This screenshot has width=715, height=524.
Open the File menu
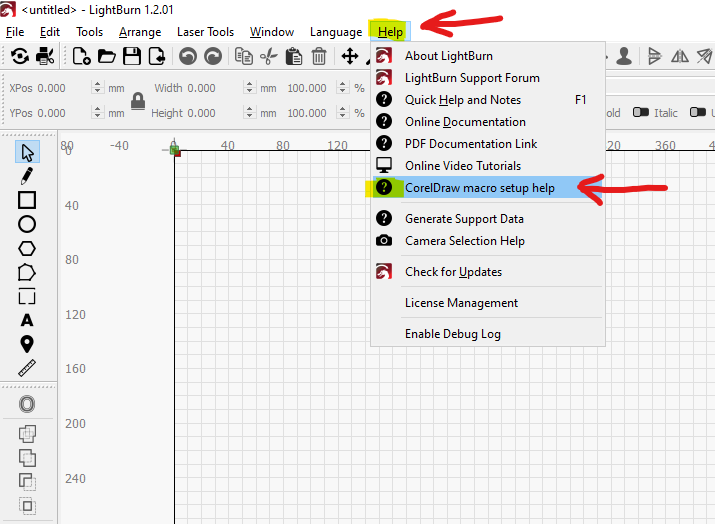[15, 32]
